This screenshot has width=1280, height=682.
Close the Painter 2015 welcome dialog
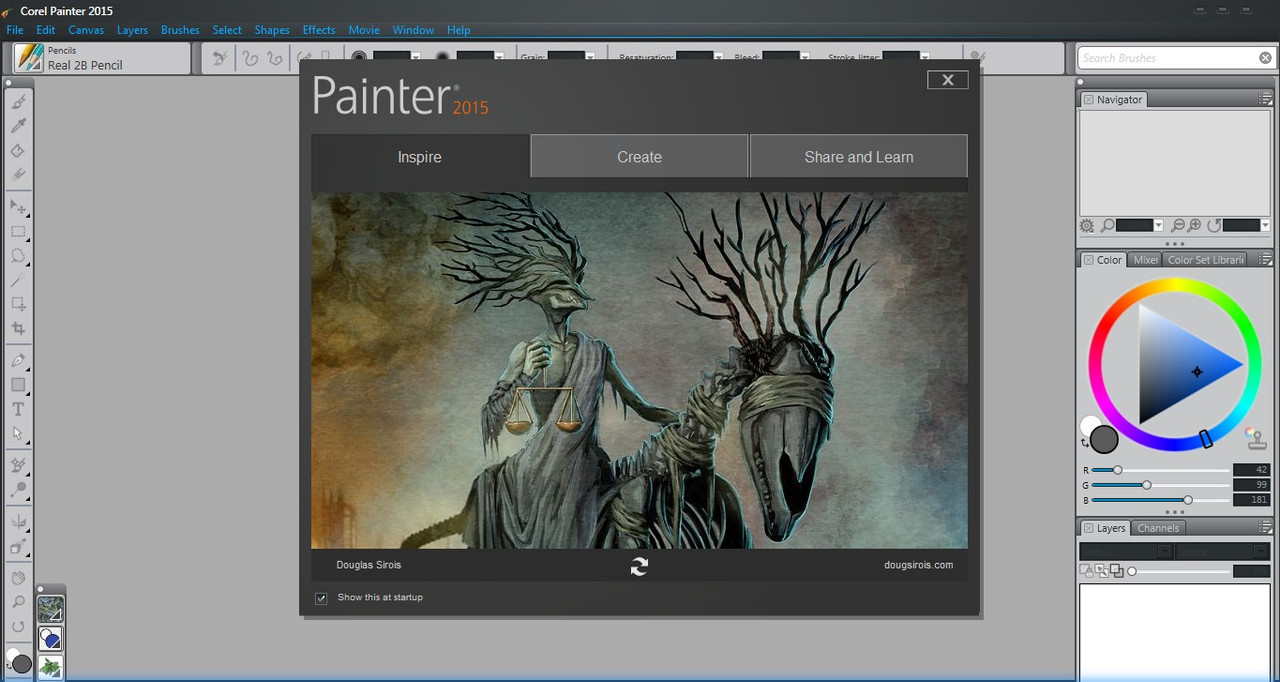(948, 80)
